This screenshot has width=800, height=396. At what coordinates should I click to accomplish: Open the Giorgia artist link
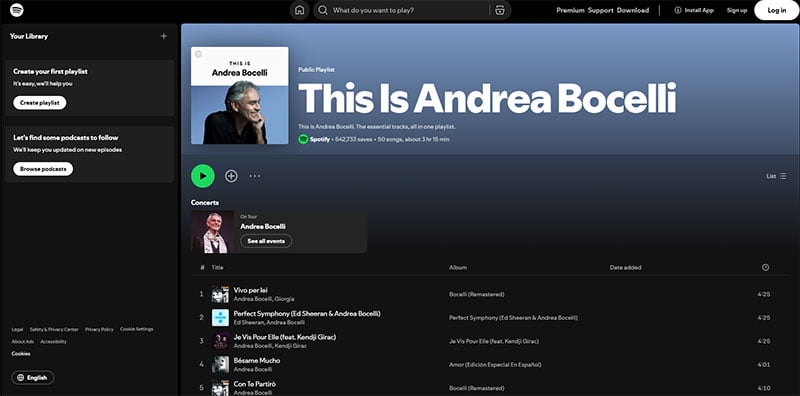coord(285,299)
